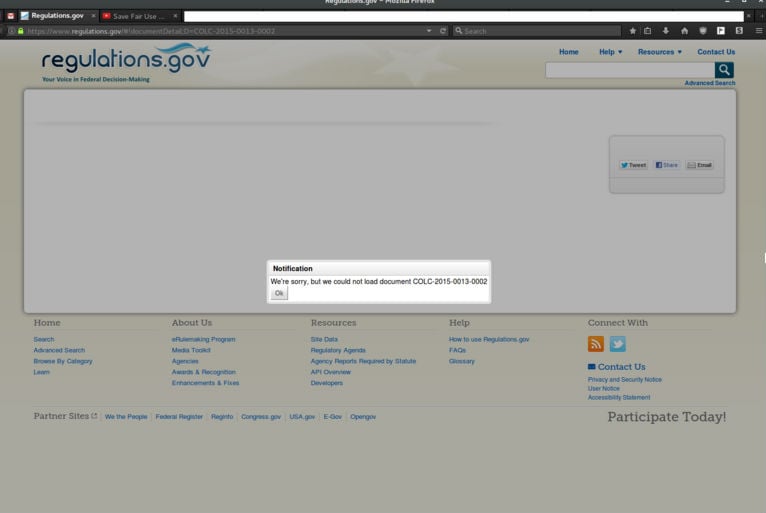The width and height of the screenshot is (766, 513).
Task: Open the pinned mail tab icon
Action: point(11,16)
